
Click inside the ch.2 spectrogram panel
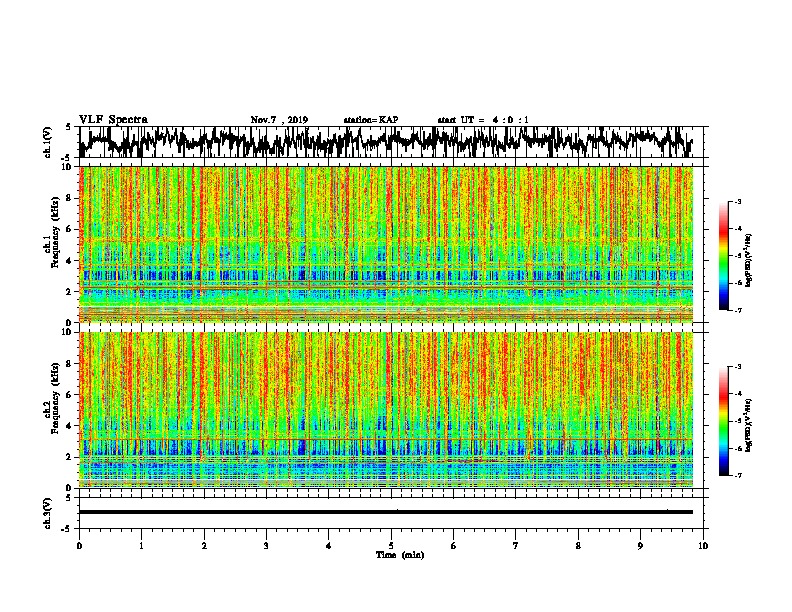point(386,410)
